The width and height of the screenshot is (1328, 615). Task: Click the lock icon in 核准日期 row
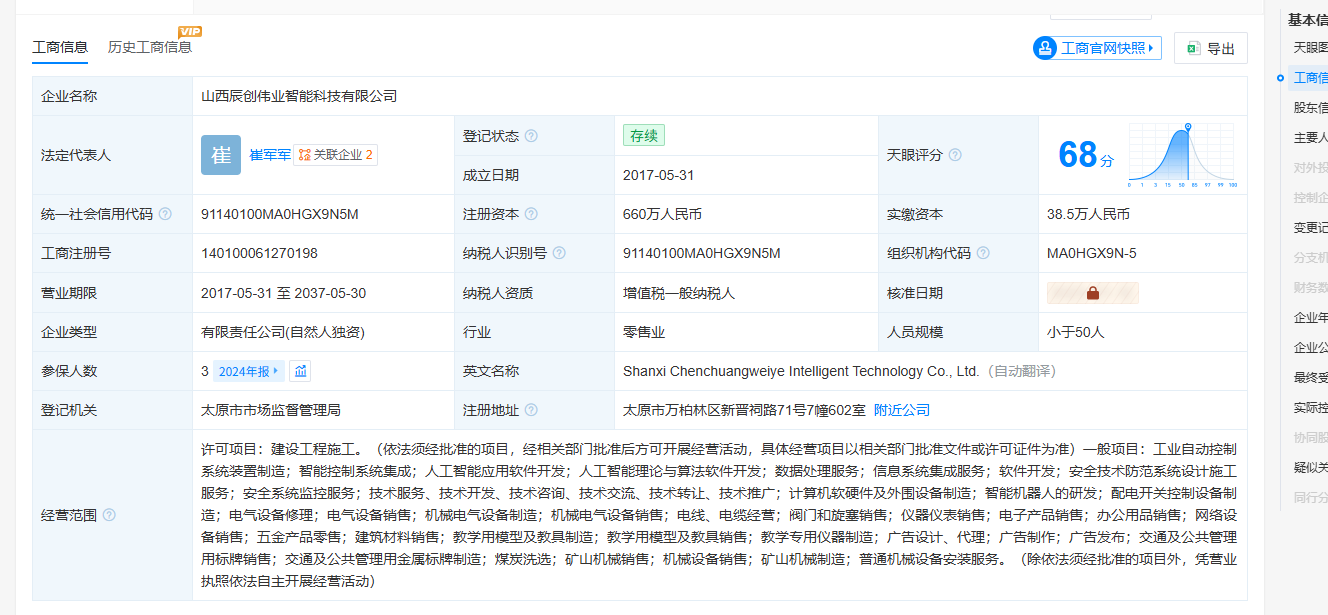(x=1092, y=293)
